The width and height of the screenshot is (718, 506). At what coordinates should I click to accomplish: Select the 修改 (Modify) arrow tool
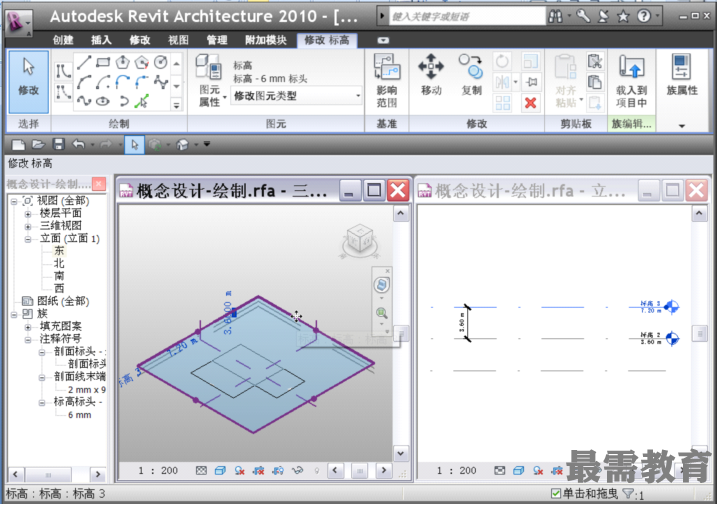tap(28, 82)
